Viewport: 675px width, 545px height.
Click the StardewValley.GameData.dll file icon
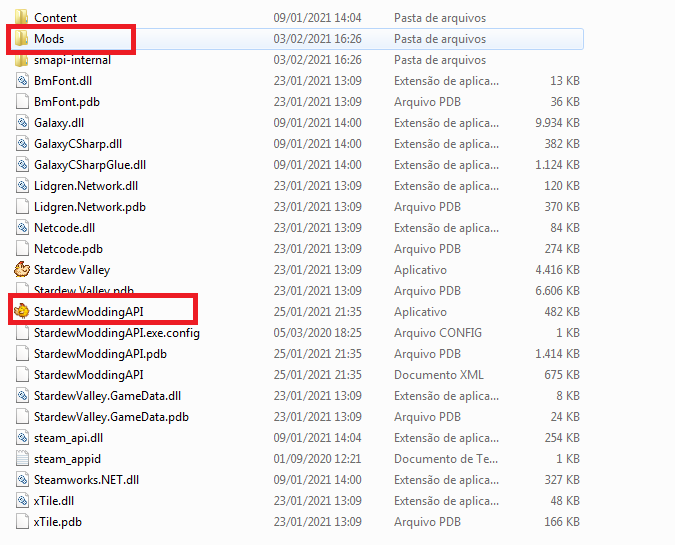pyautogui.click(x=22, y=396)
